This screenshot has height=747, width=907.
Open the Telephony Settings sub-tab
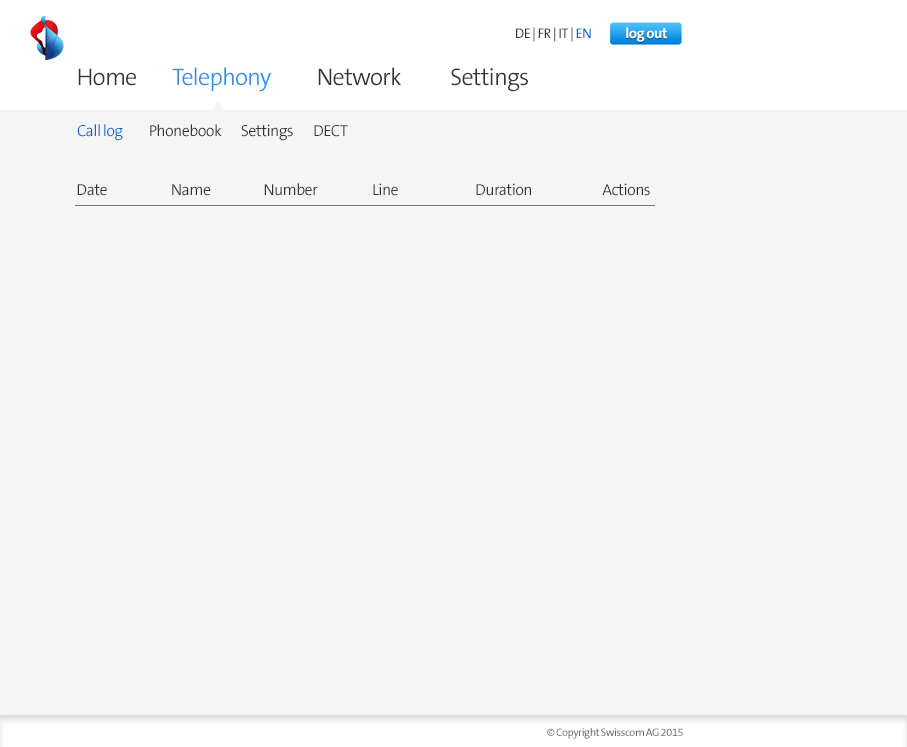click(x=267, y=131)
